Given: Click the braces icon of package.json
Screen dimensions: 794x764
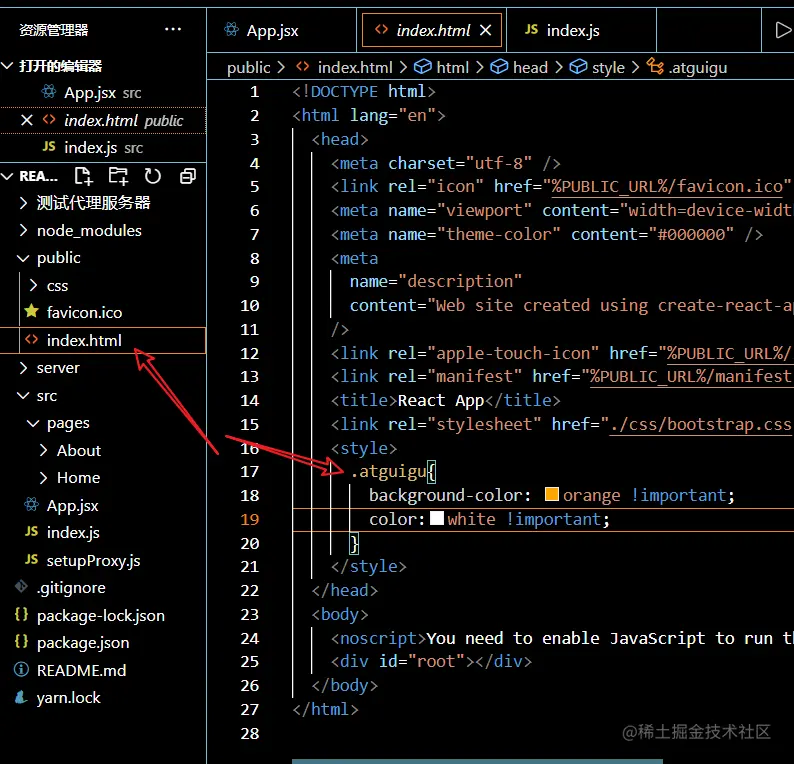Looking at the screenshot, I should 21,641.
